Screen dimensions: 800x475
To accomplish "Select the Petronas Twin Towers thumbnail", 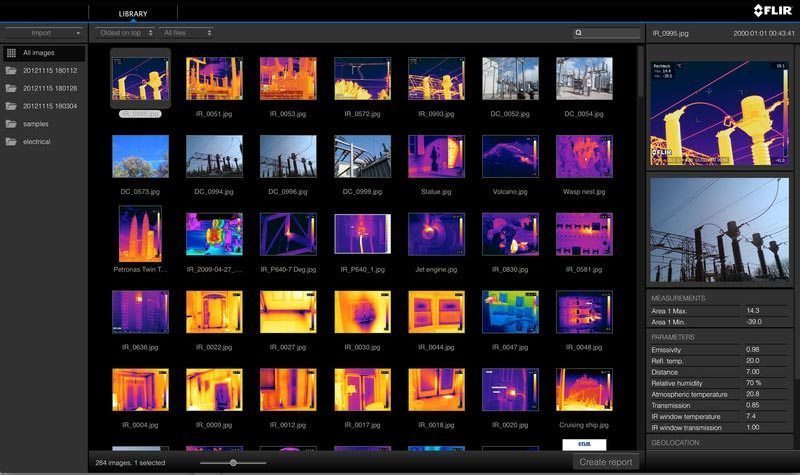I will [x=140, y=234].
